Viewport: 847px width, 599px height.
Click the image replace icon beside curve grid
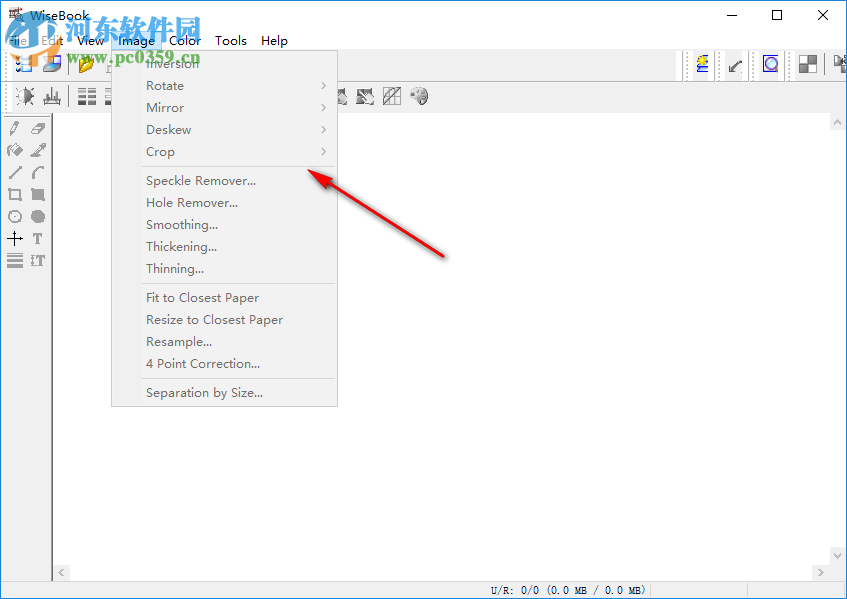pos(365,97)
